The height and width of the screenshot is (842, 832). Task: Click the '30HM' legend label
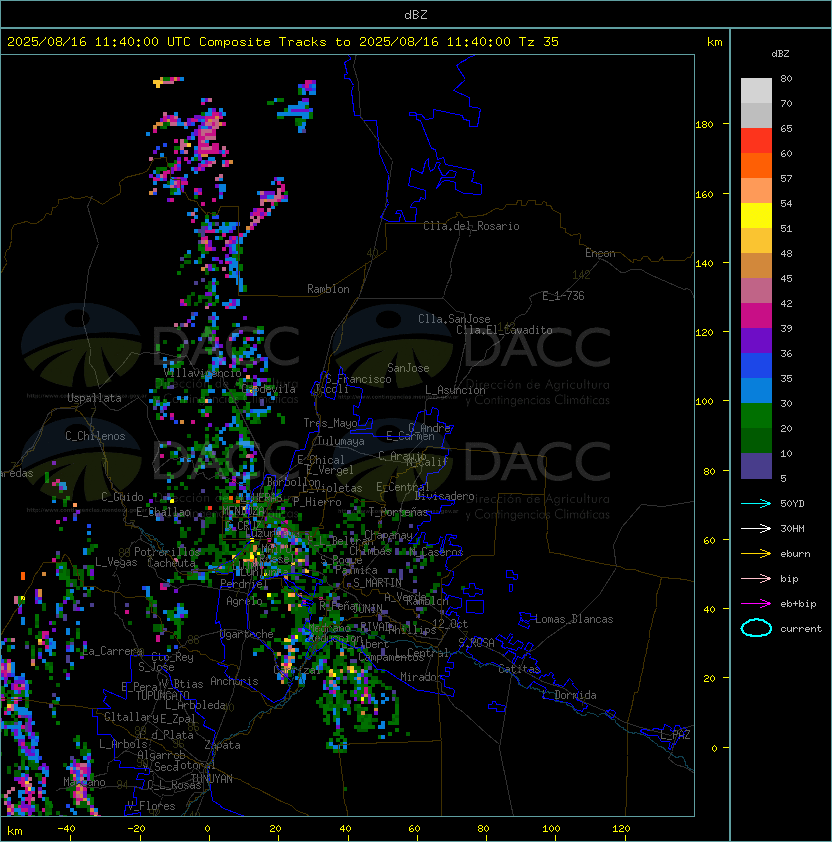[792, 528]
